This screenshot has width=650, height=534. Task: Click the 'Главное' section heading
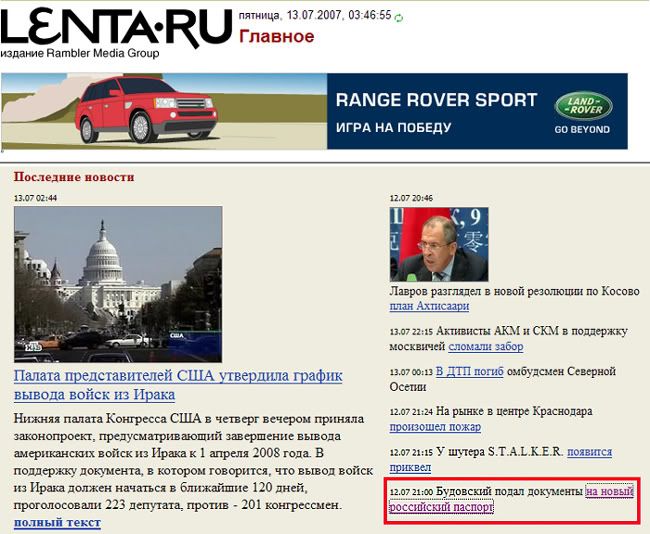point(276,36)
